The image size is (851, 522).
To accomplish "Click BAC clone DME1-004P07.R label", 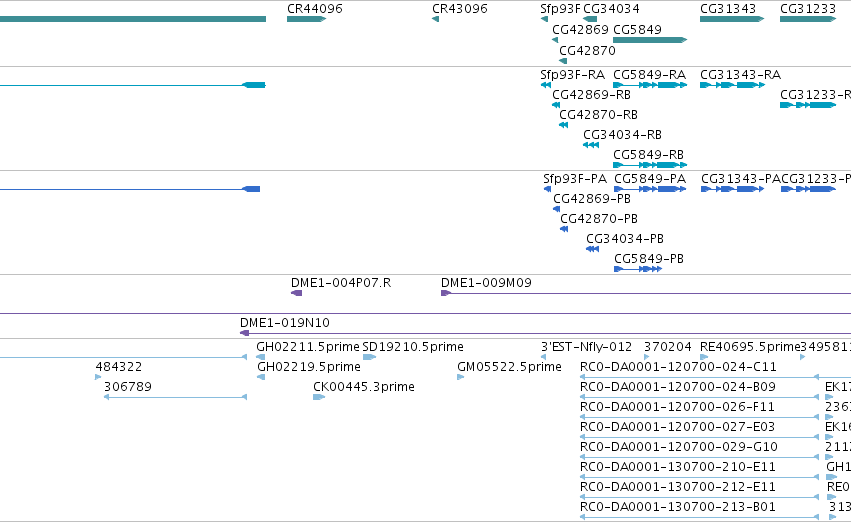I will 341,283.
